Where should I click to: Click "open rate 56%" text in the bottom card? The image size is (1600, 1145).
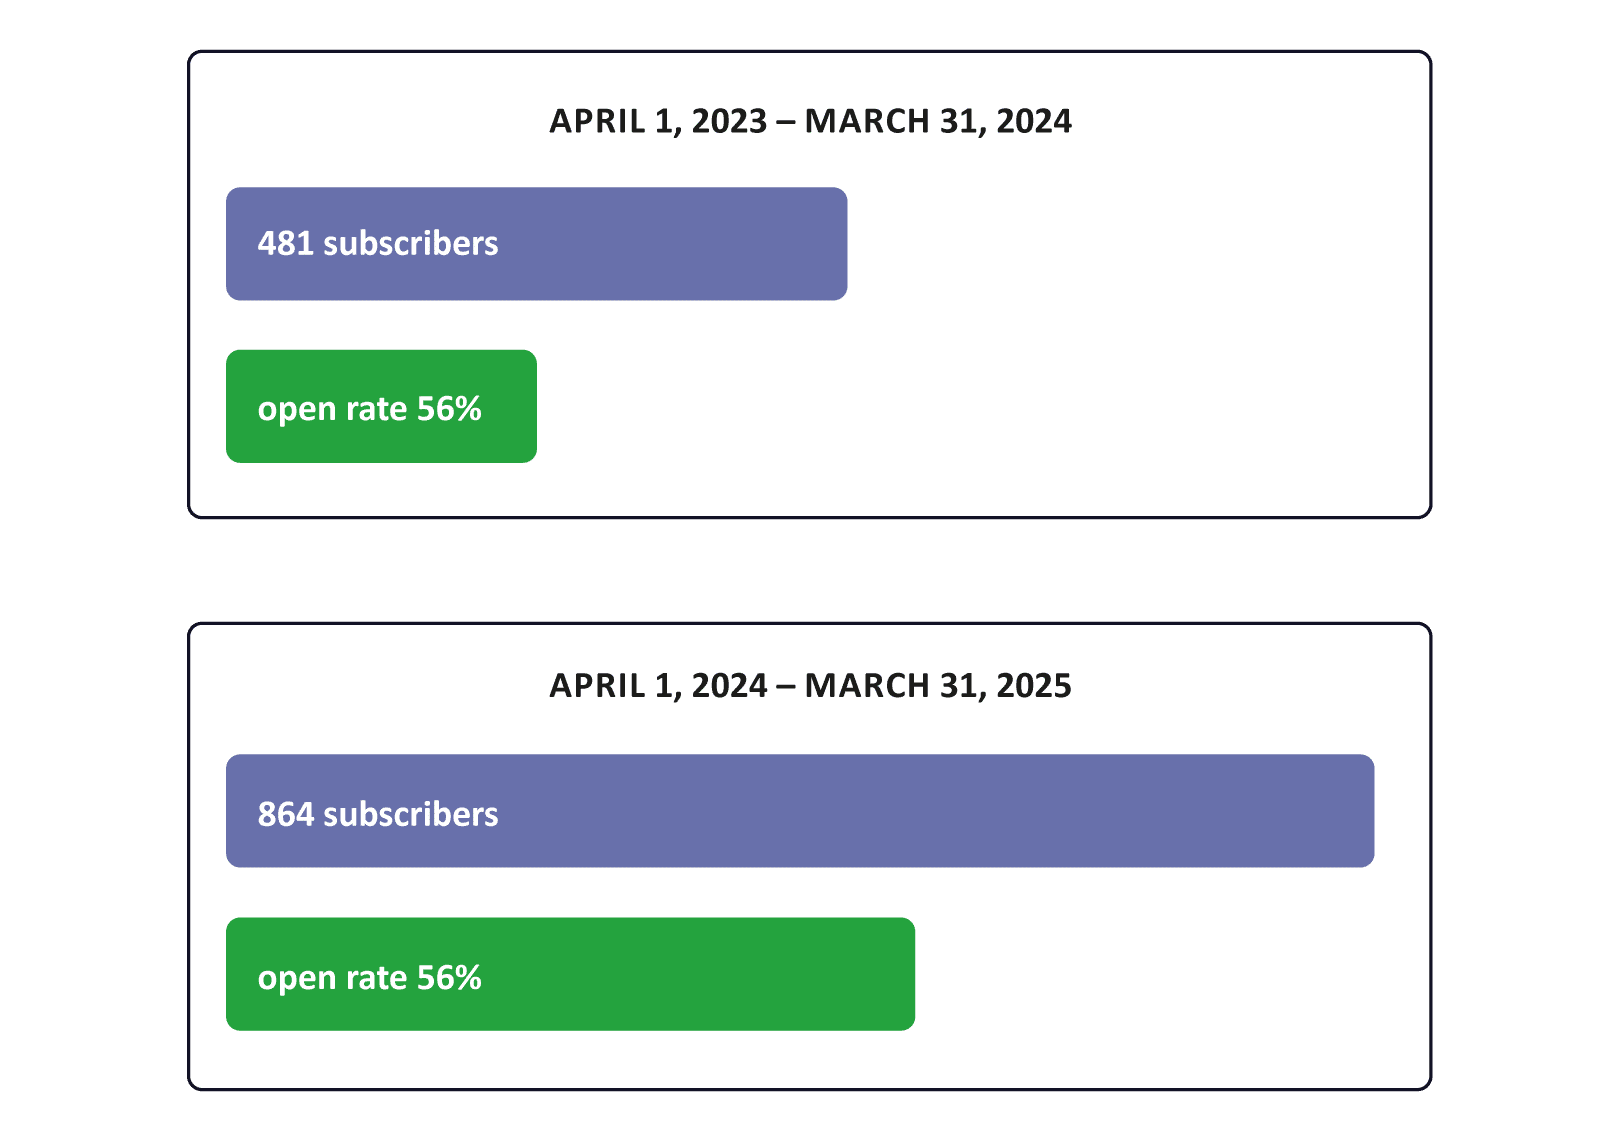tap(369, 978)
